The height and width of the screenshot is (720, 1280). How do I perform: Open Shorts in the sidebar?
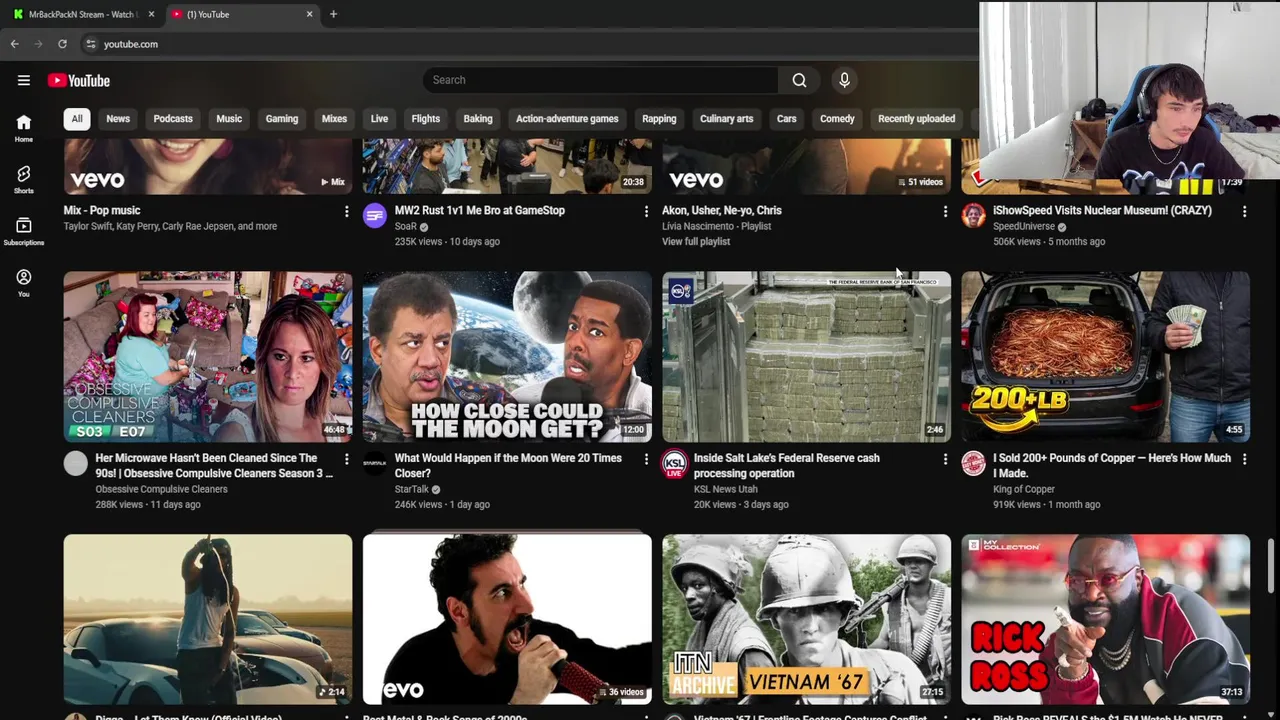(x=24, y=179)
